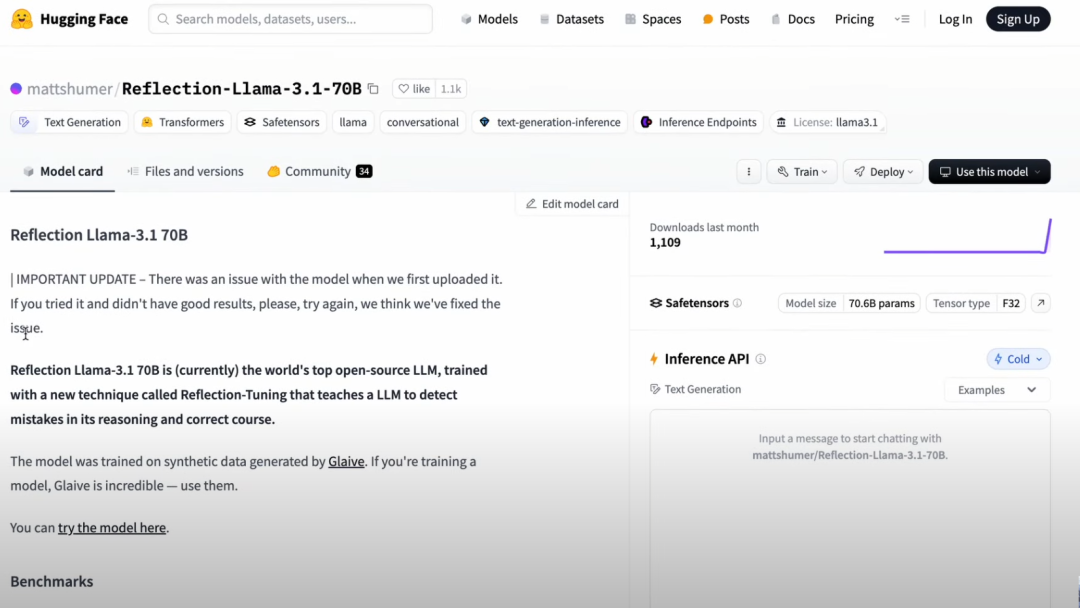Go to Datasets in top navigation
The height and width of the screenshot is (608, 1080).
pos(572,19)
